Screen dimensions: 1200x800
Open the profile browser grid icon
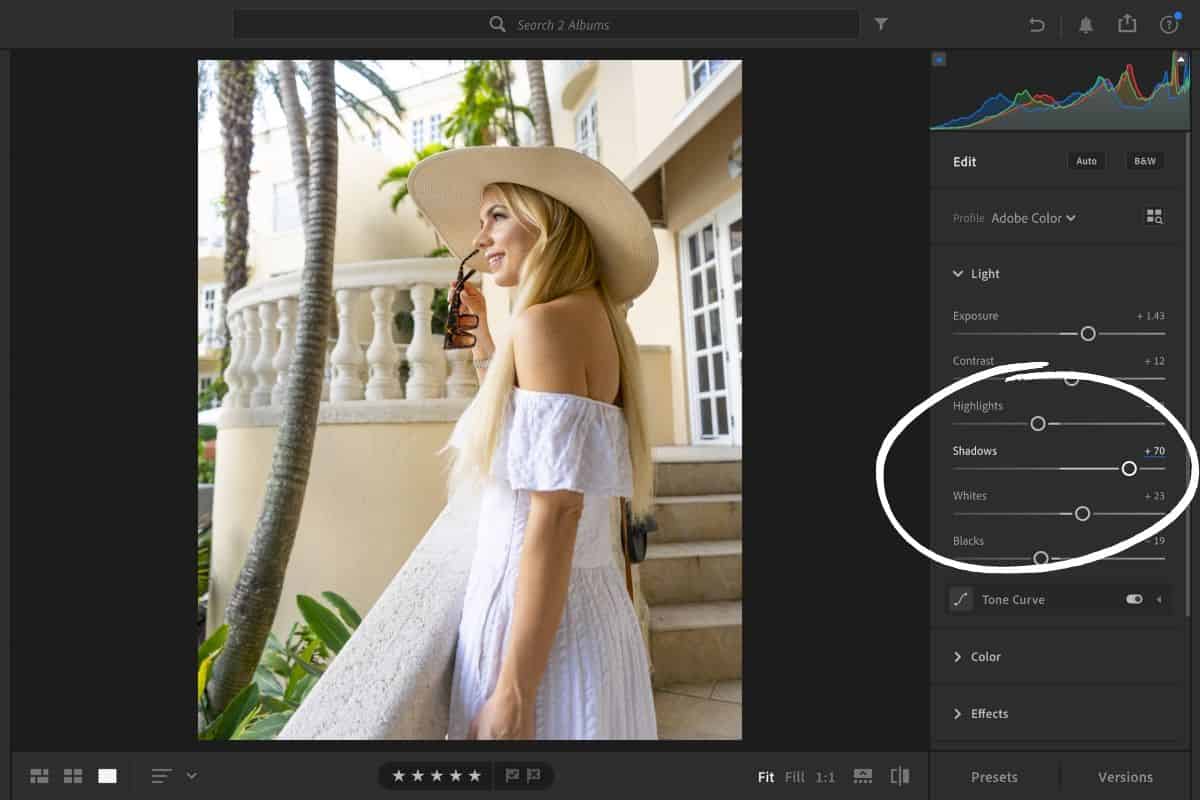[x=1154, y=216]
